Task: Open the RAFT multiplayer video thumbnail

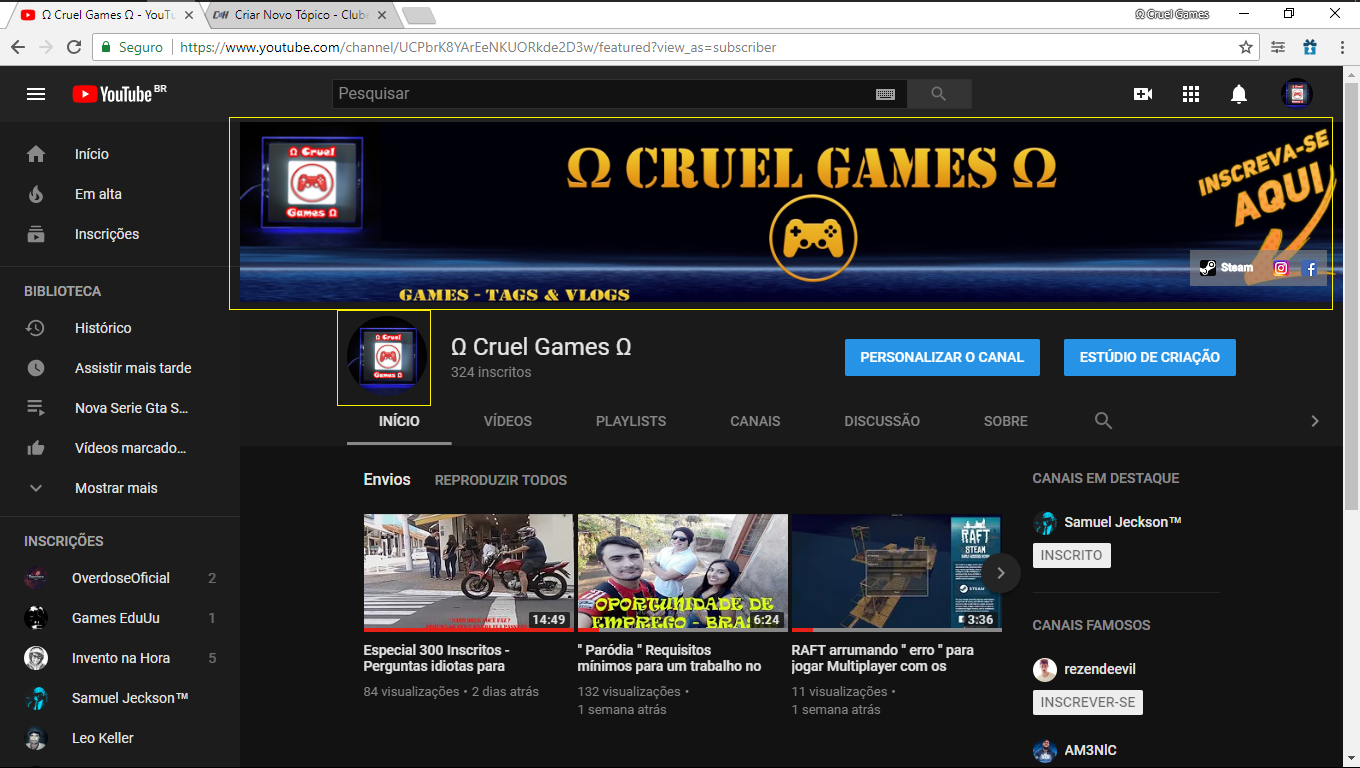Action: [897, 573]
